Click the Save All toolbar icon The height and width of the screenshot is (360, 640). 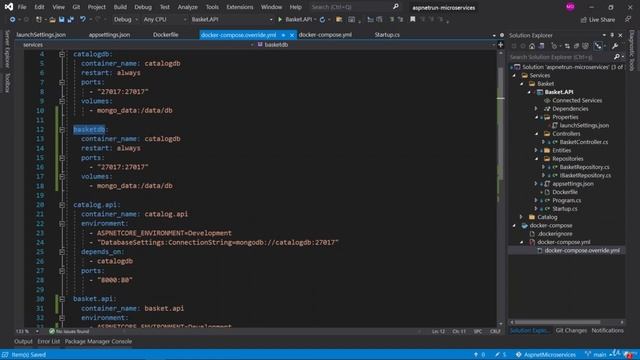[x=71, y=20]
